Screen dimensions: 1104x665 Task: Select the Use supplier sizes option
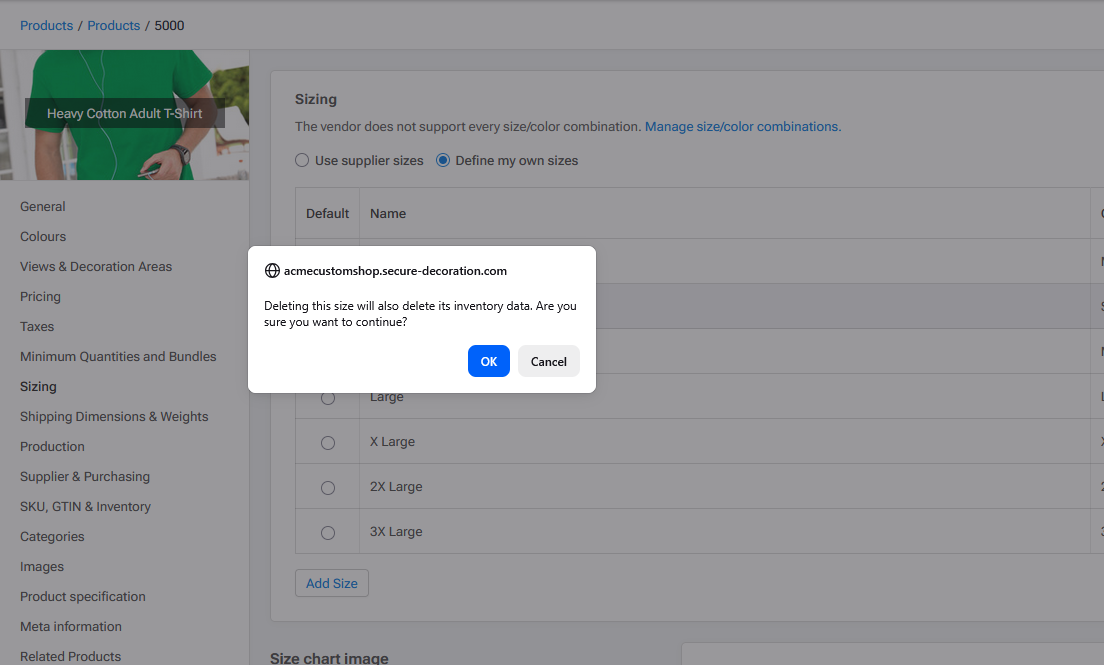[x=302, y=160]
